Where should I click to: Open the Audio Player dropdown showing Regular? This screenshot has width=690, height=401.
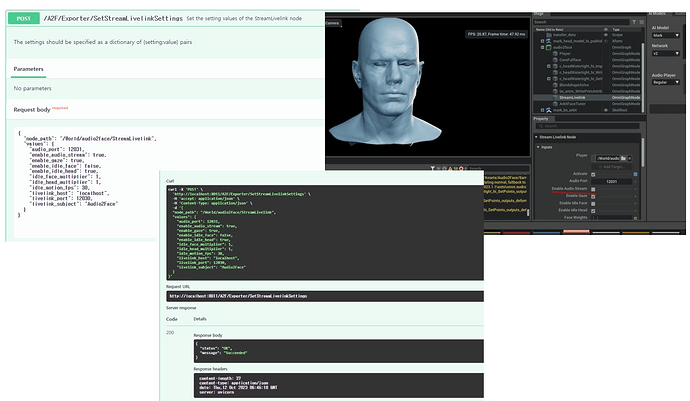pos(666,82)
